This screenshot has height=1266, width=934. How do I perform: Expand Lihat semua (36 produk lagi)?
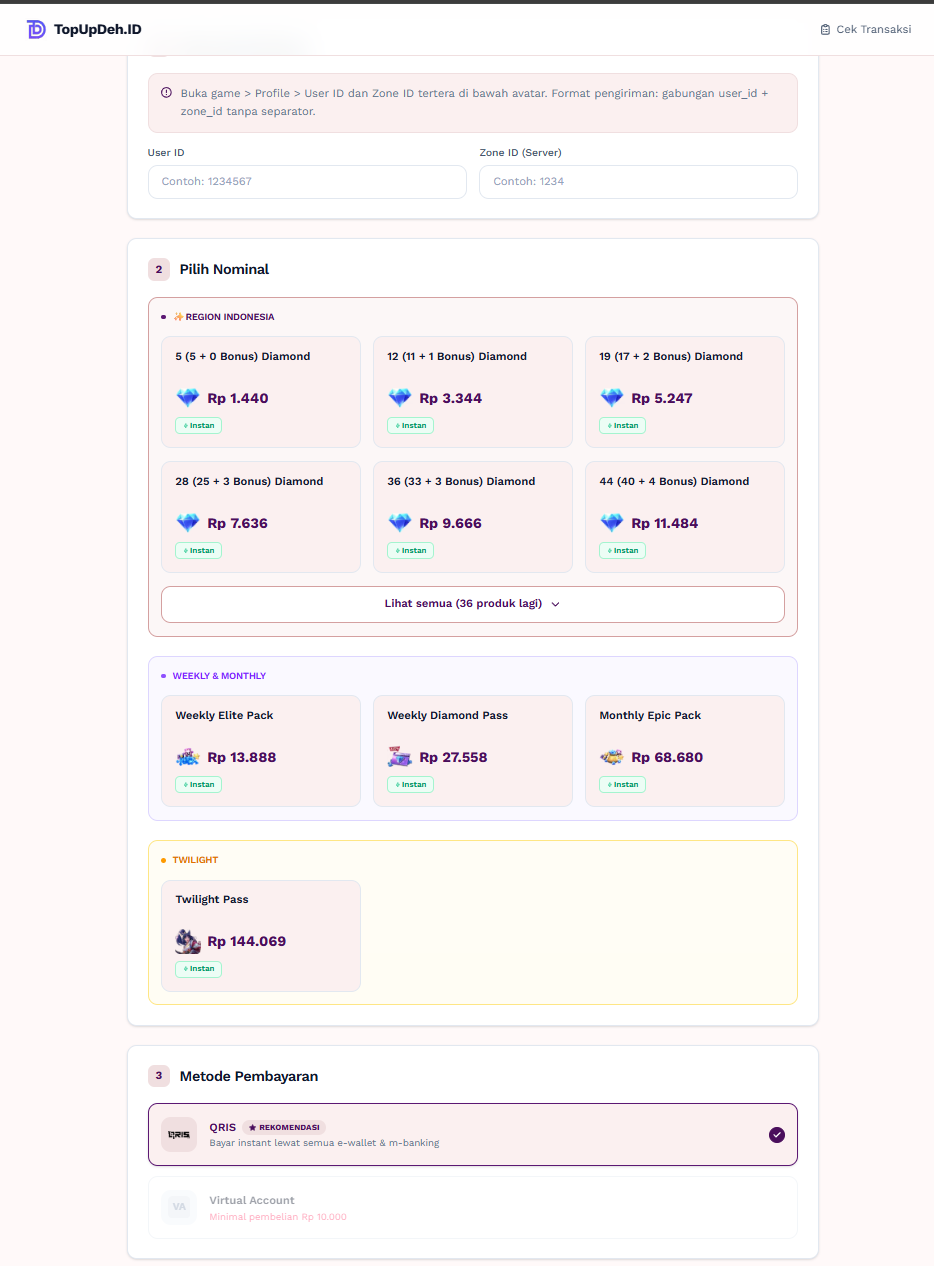(463, 604)
